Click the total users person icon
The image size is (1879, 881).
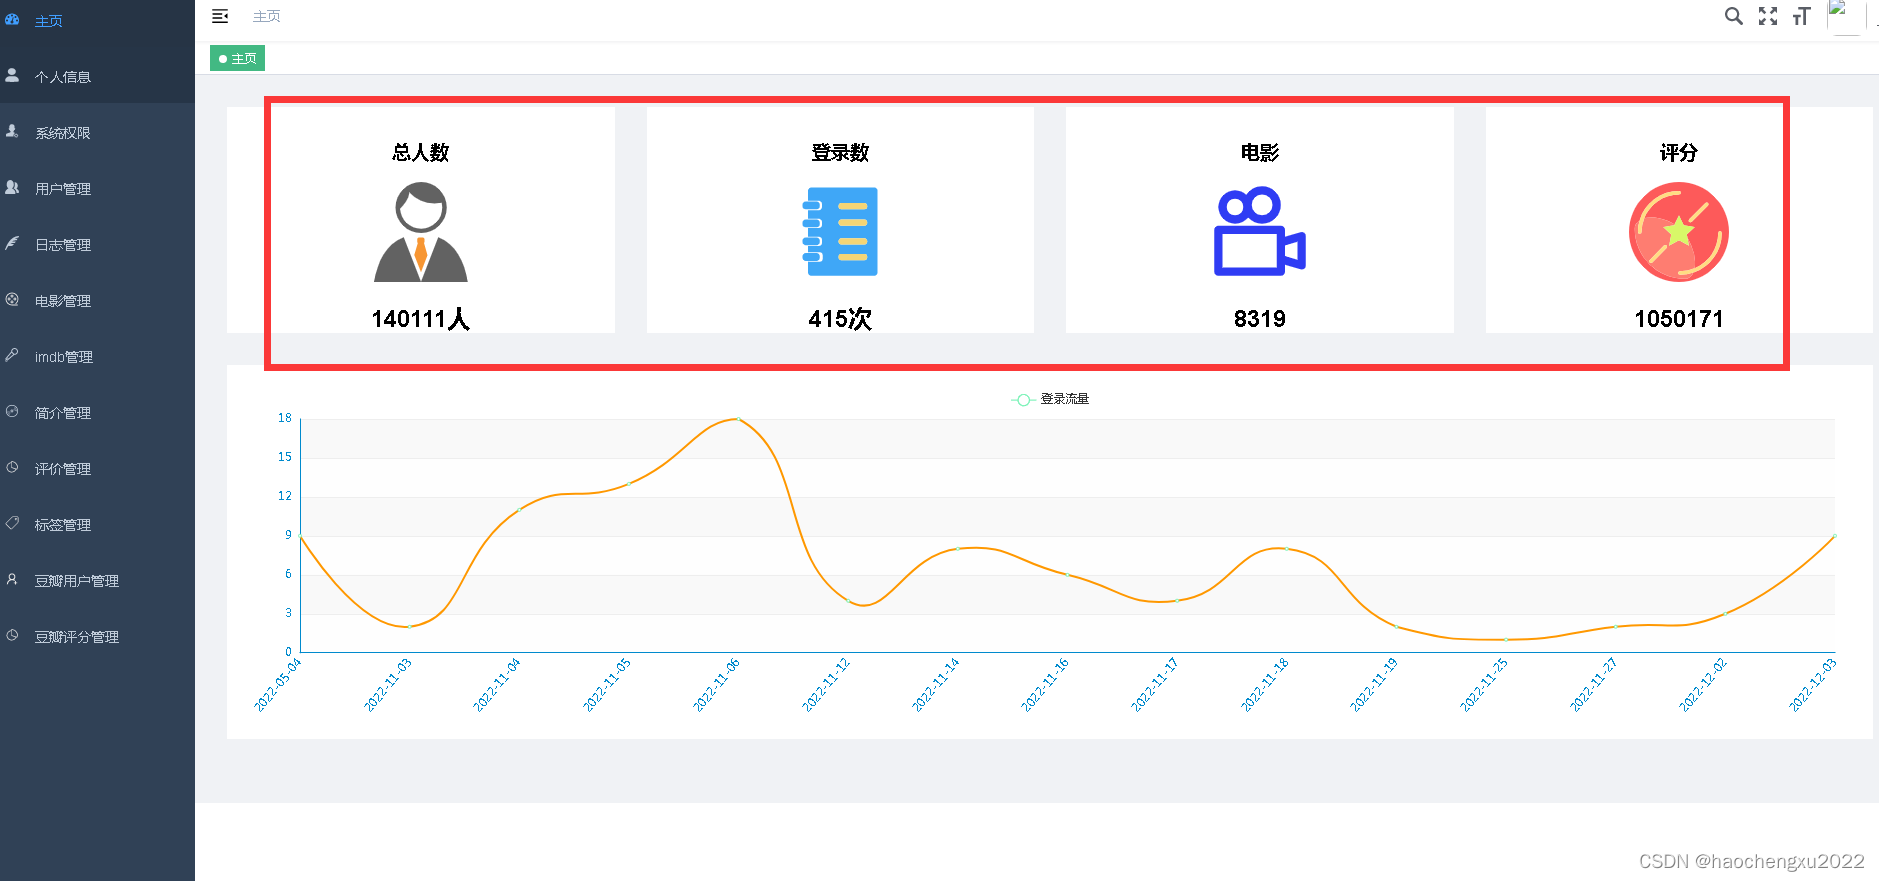[421, 232]
